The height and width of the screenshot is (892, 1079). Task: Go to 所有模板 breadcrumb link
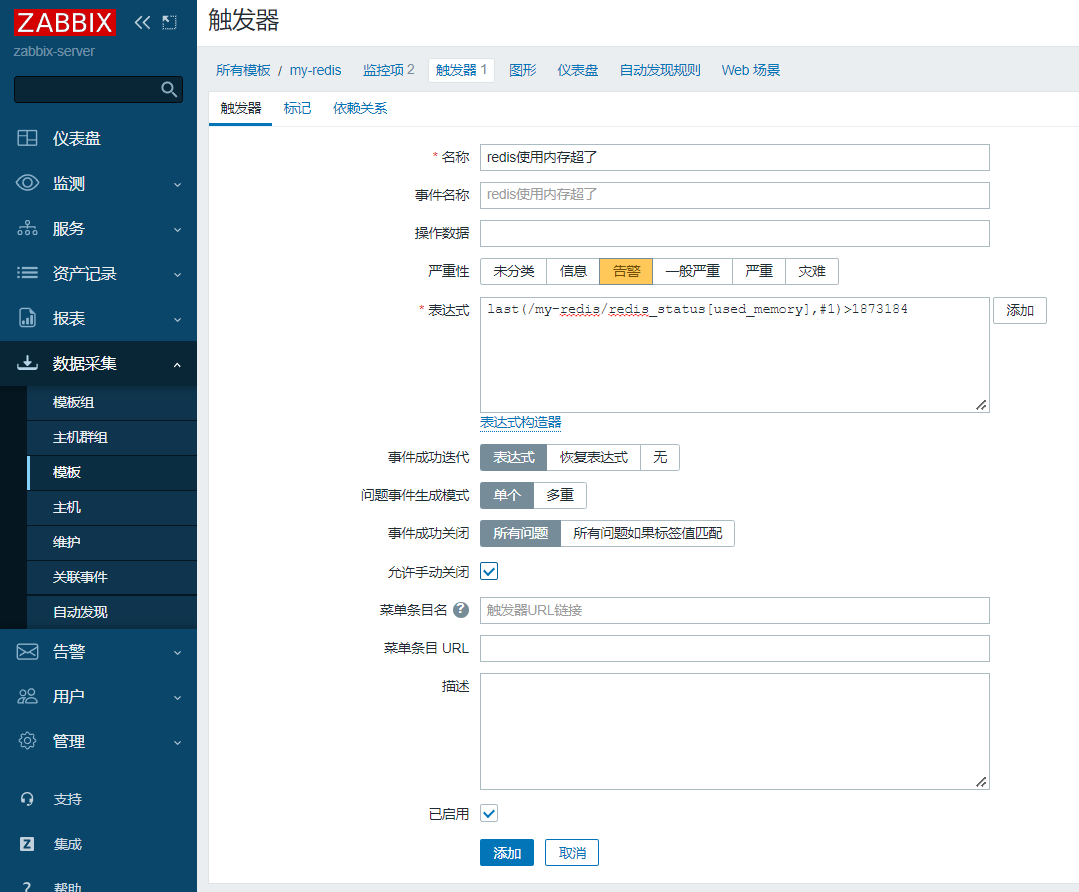pyautogui.click(x=243, y=70)
